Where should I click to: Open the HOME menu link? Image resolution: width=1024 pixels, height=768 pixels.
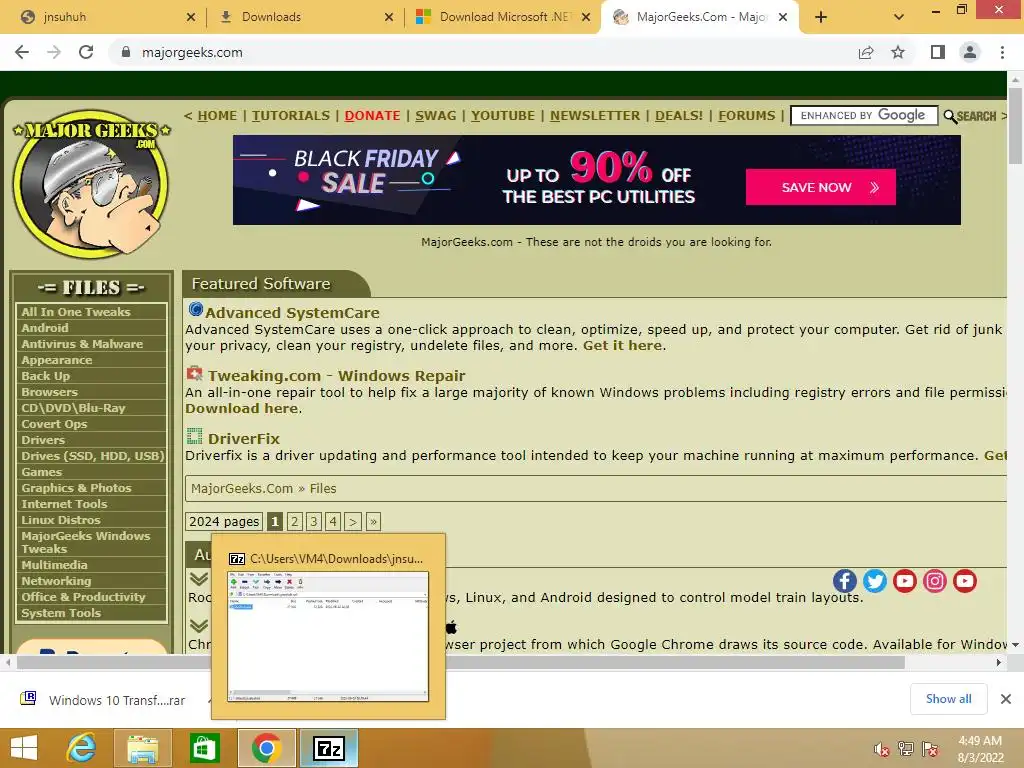217,116
